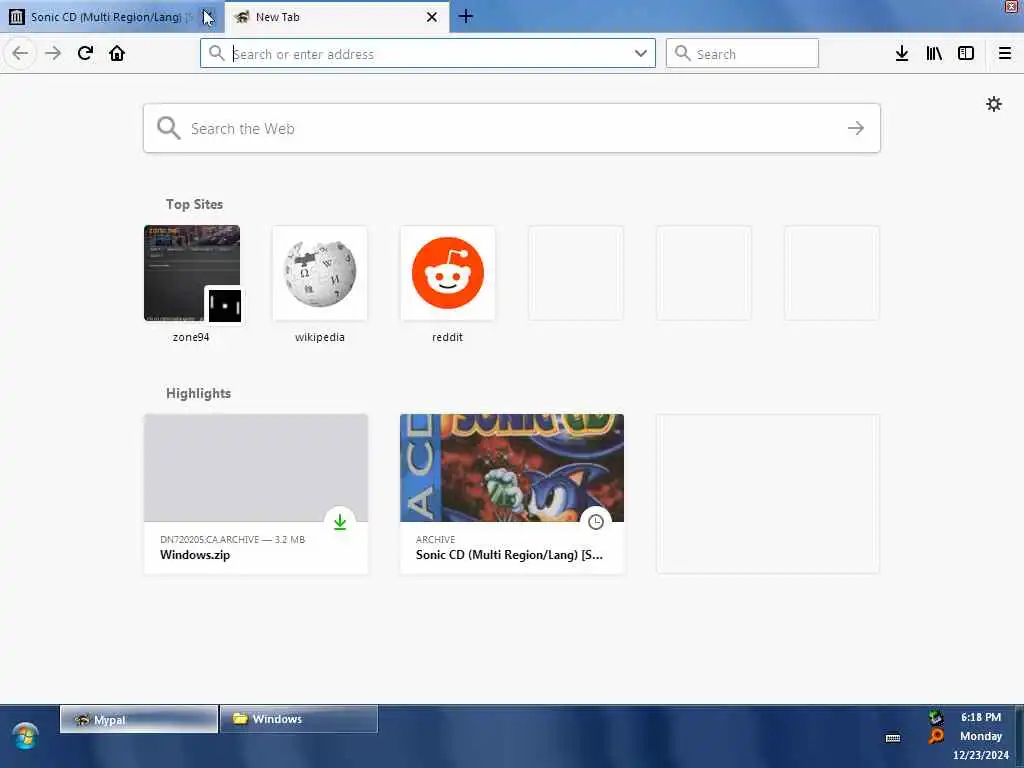This screenshot has width=1024, height=768.
Task: Toggle the sidebar view icon
Action: coord(966,54)
